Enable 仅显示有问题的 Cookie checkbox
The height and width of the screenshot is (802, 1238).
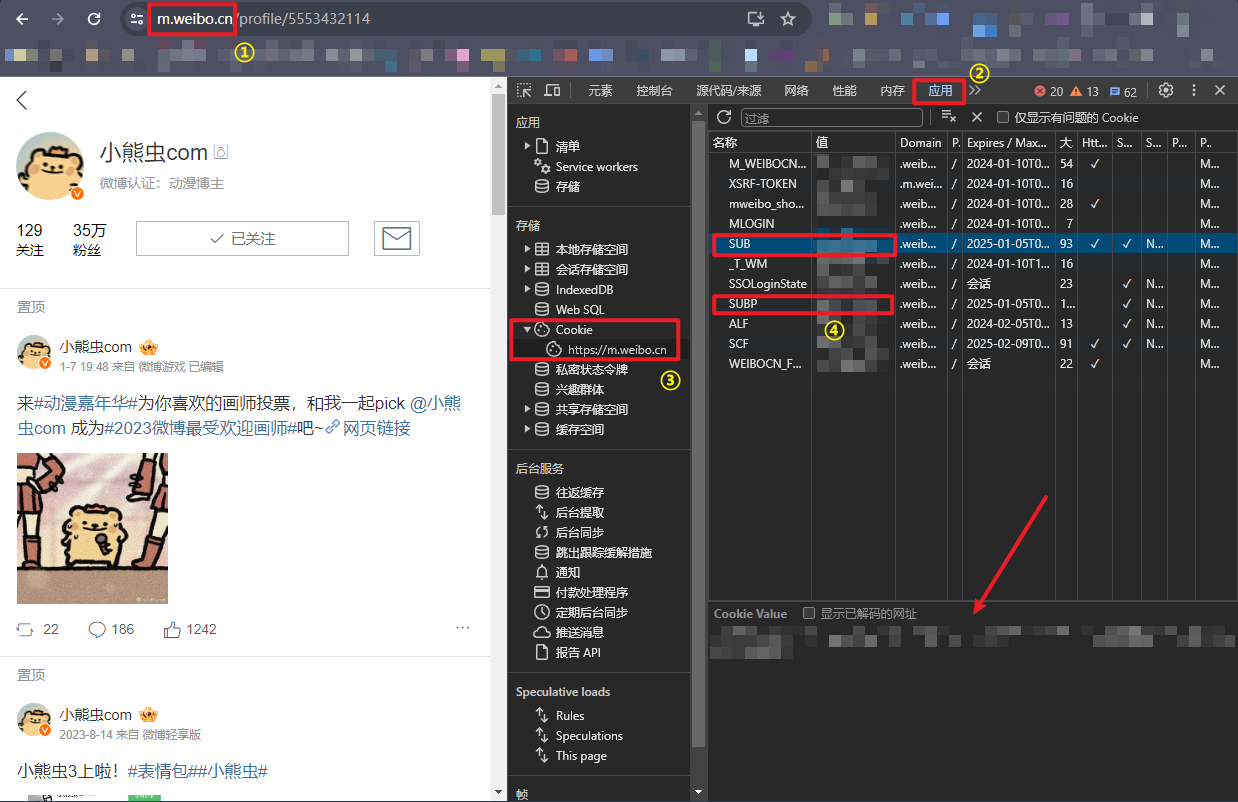click(1001, 117)
